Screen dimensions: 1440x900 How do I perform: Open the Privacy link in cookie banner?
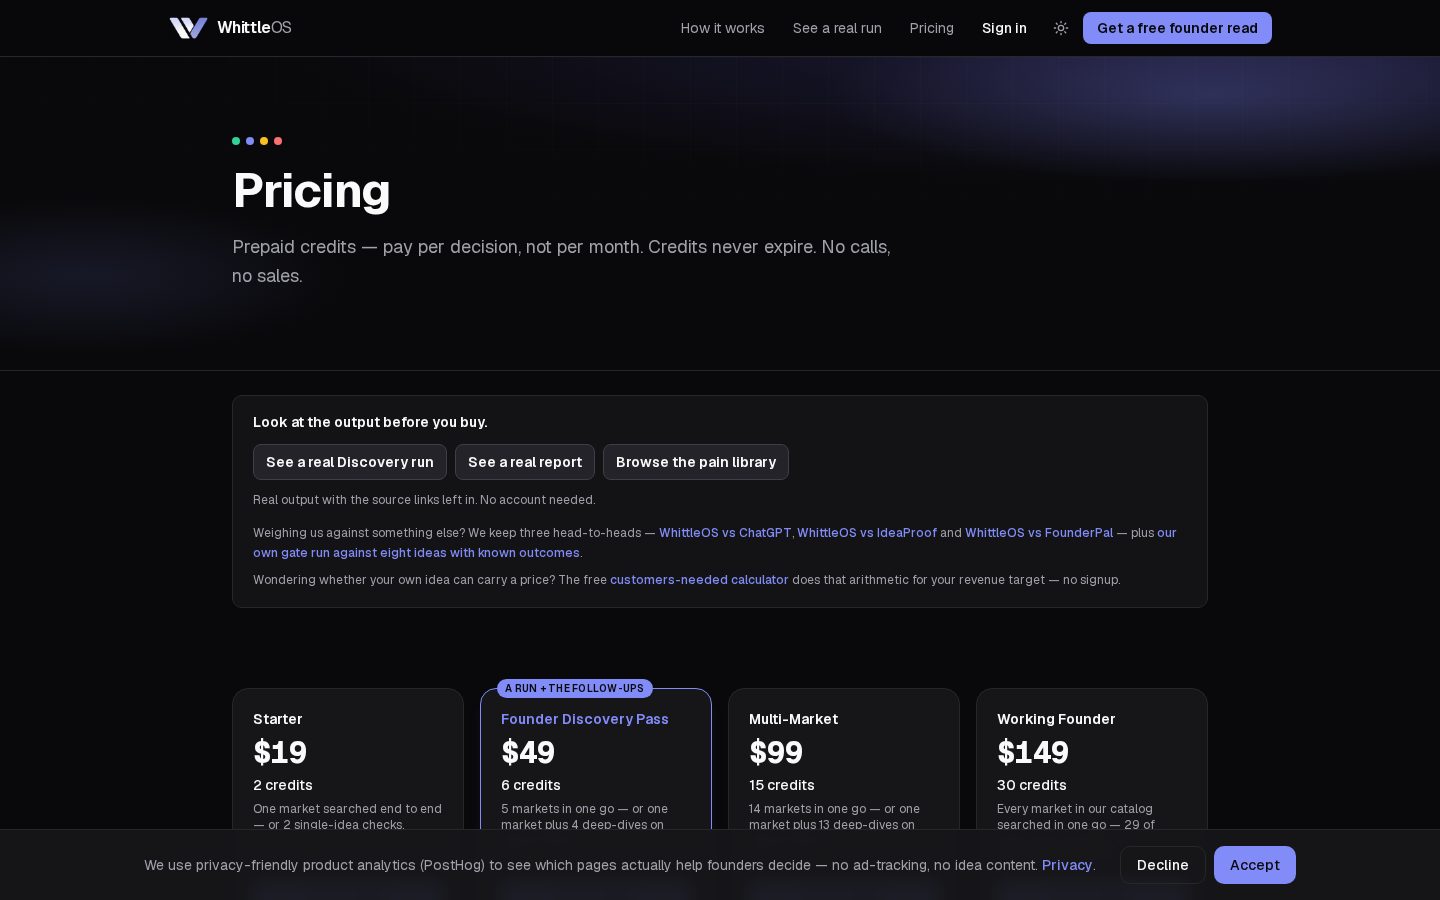[x=1067, y=865]
